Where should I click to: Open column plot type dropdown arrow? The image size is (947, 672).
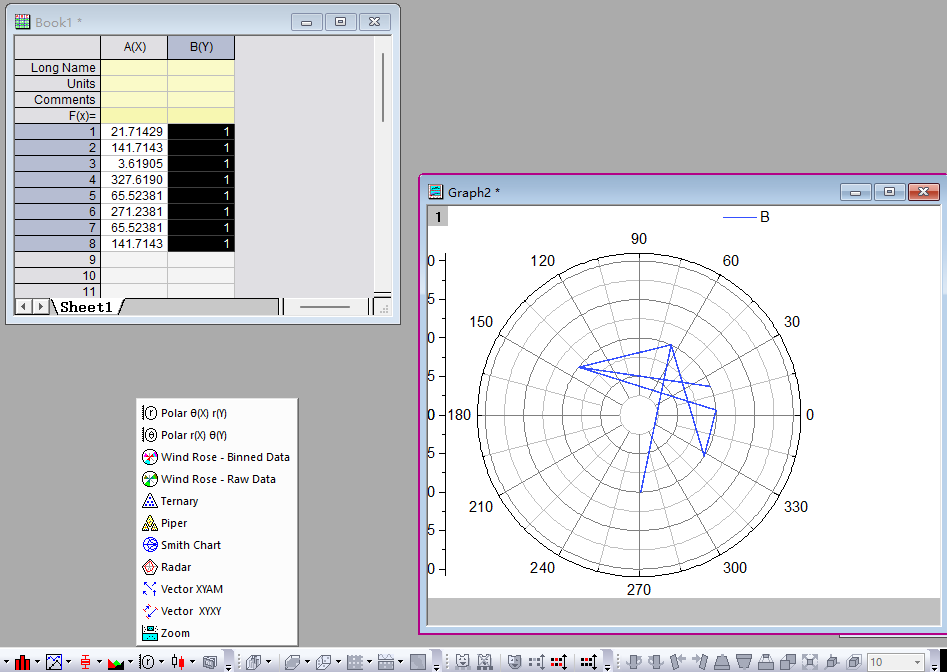pos(37,662)
